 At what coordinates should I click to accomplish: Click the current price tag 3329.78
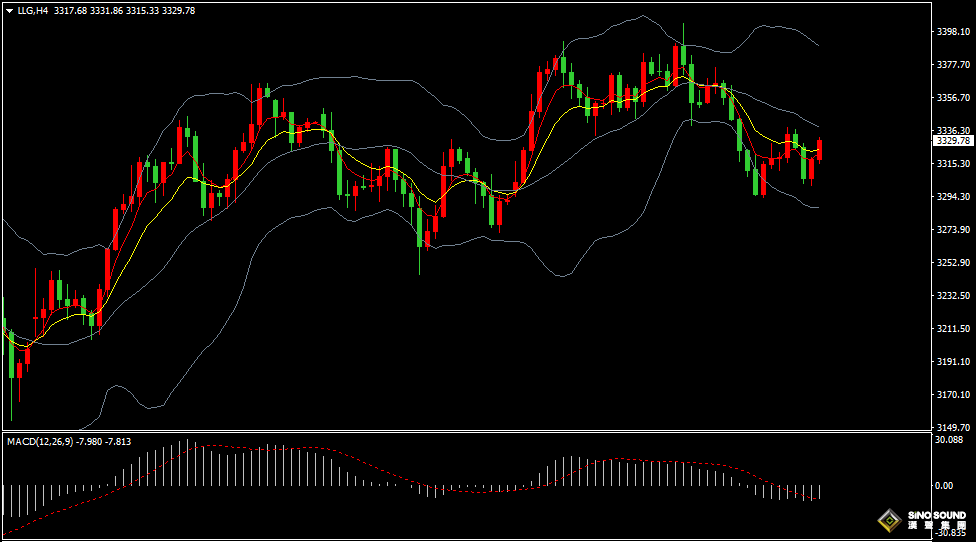953,141
